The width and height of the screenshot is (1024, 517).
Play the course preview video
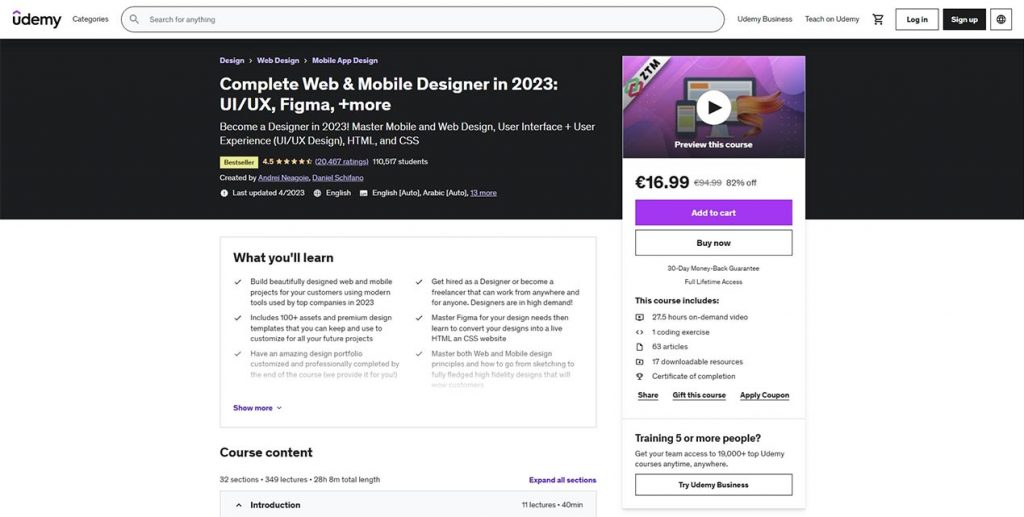click(x=713, y=107)
